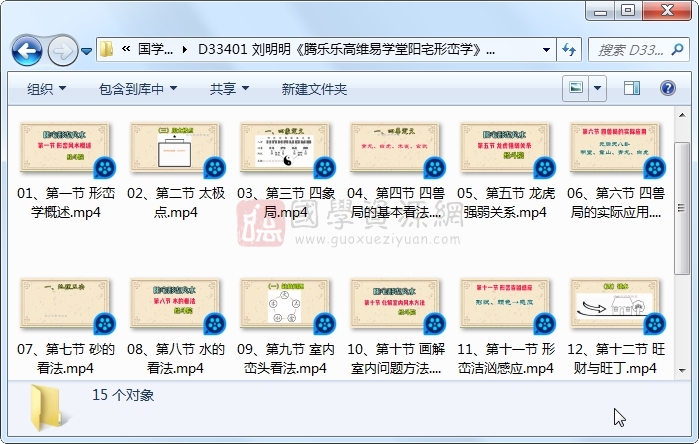The image size is (699, 444).
Task: Go back with the blue Back arrow
Action: pyautogui.click(x=27, y=51)
